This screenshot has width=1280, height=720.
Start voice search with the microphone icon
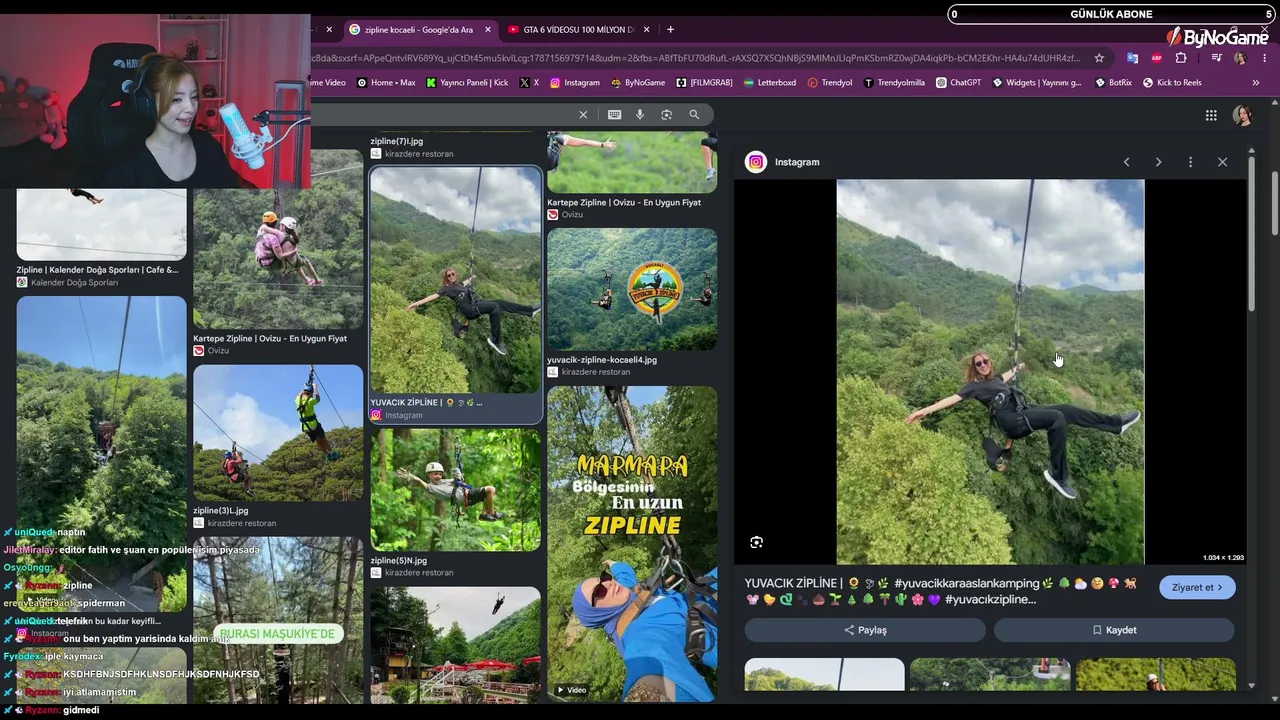(x=640, y=115)
